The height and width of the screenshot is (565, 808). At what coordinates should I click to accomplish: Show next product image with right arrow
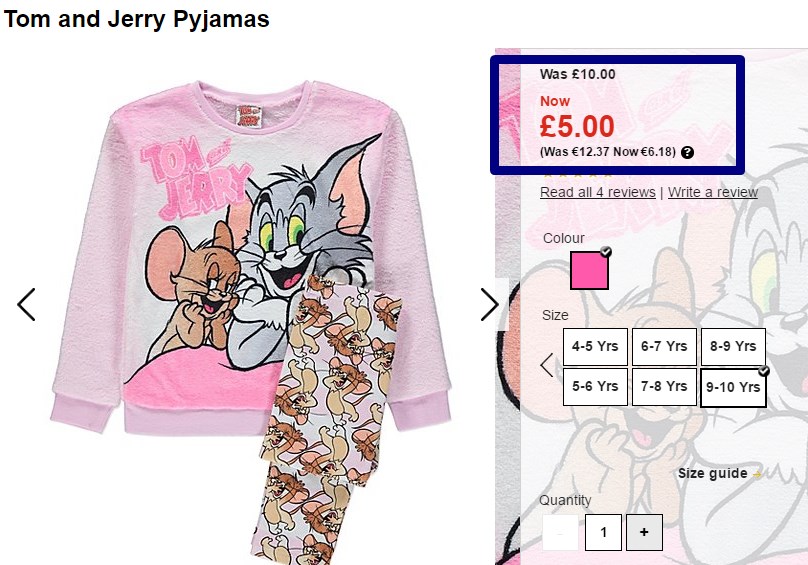[x=489, y=304]
